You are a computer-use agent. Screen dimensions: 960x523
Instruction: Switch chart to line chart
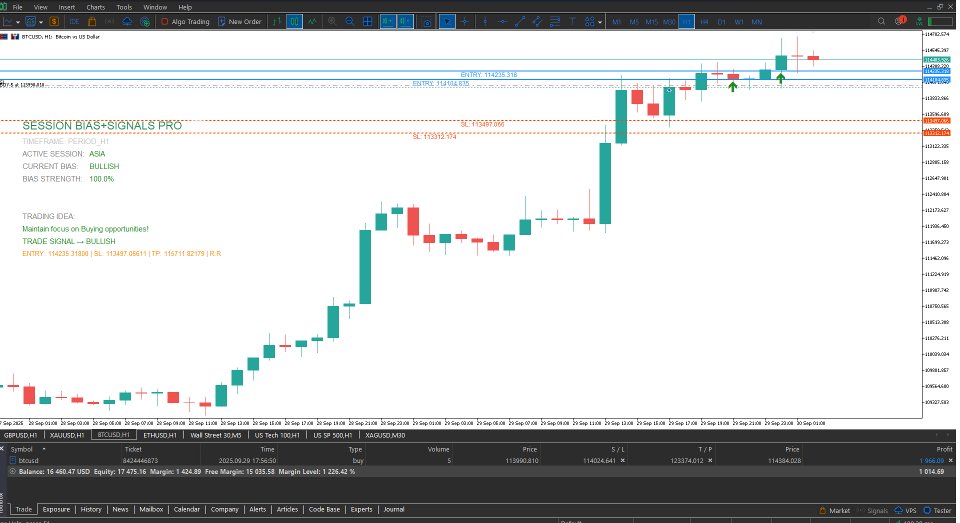[313, 21]
